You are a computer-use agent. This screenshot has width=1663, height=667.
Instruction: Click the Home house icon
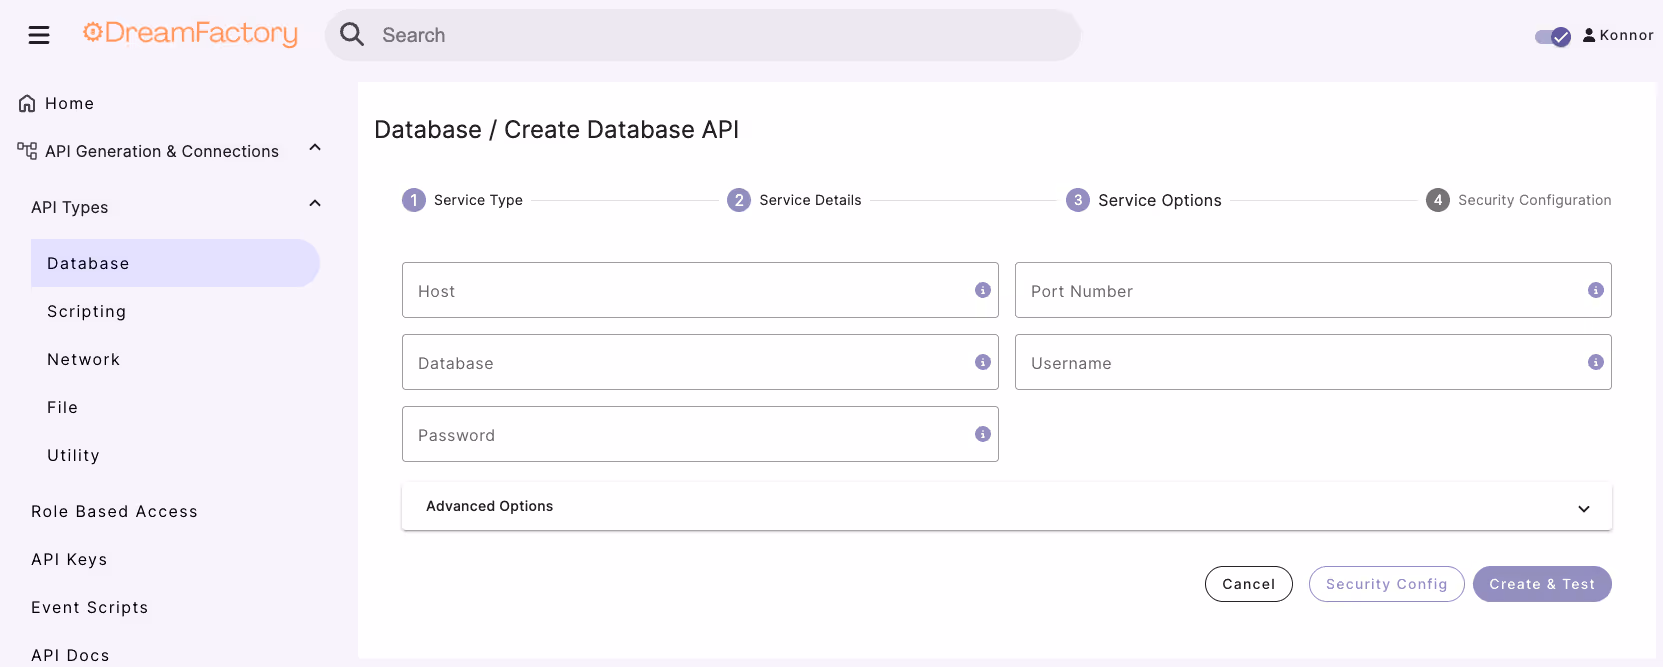tap(27, 103)
